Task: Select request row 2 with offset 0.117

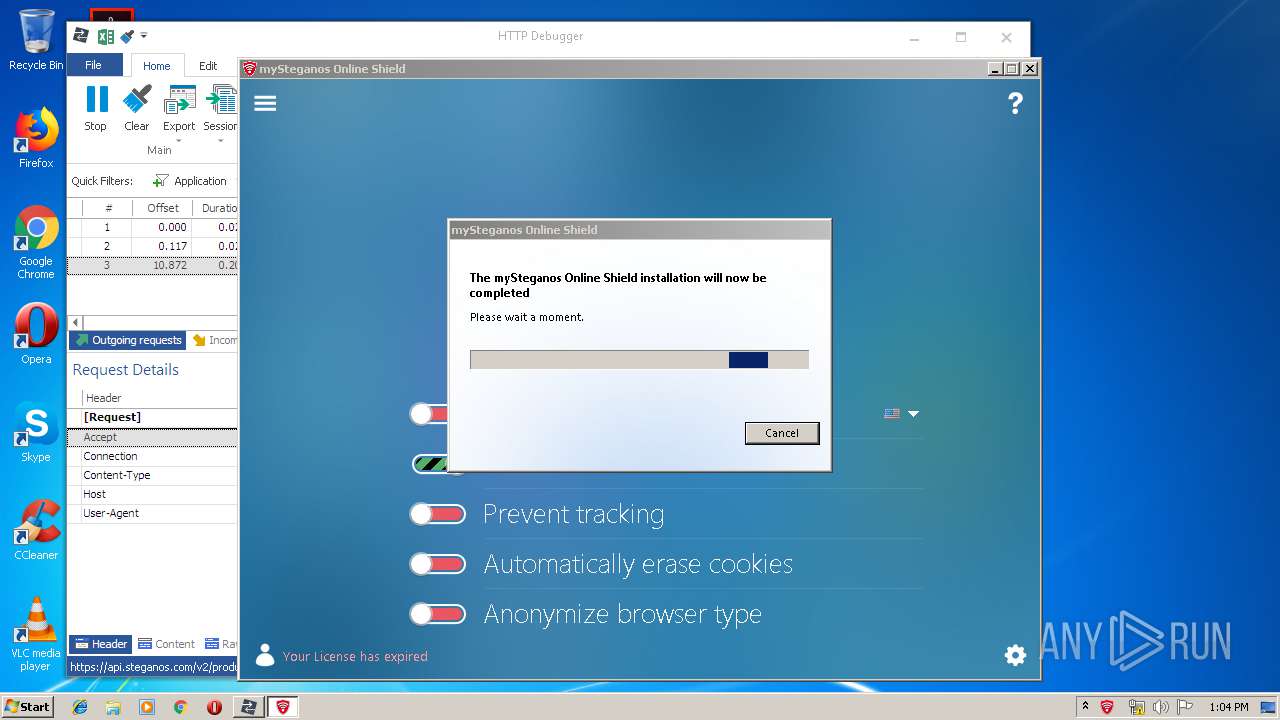Action: tap(152, 246)
